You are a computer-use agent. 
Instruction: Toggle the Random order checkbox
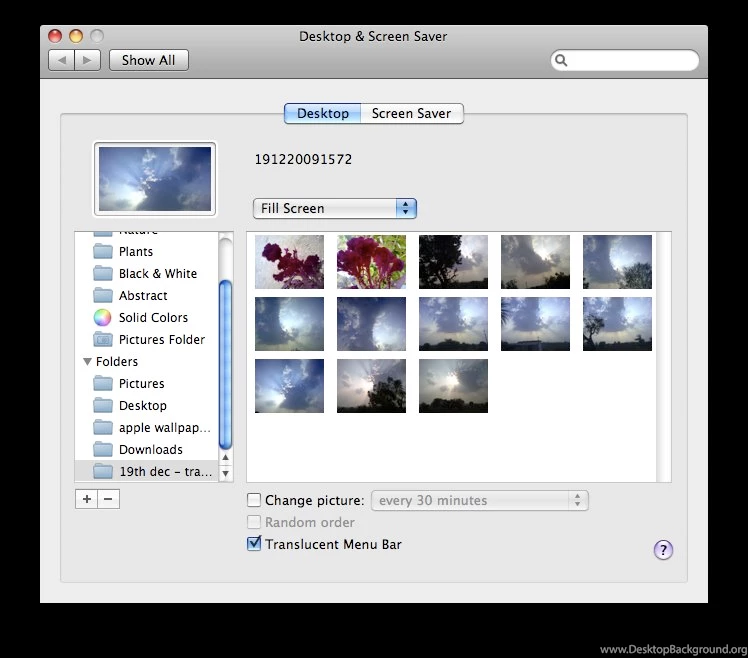tap(254, 522)
